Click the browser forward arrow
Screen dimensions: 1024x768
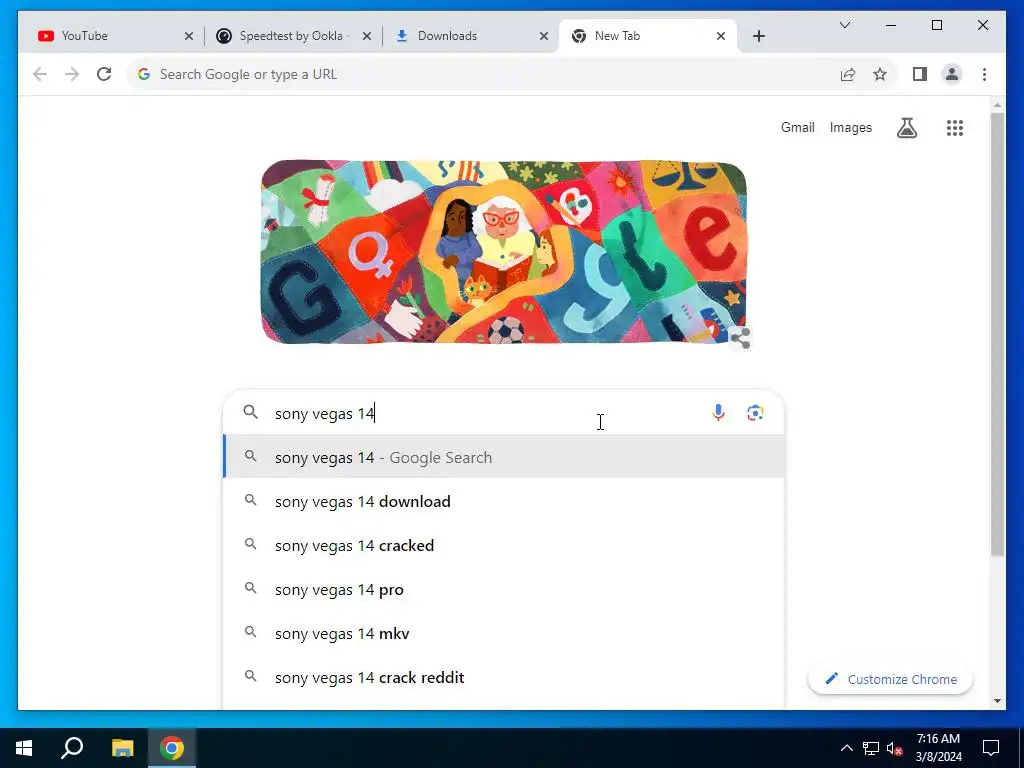pos(72,74)
